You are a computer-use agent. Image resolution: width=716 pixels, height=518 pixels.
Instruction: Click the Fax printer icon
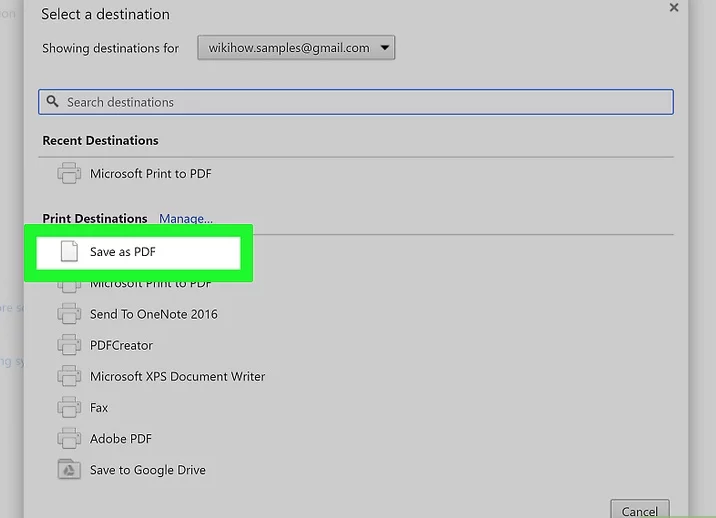(x=69, y=408)
